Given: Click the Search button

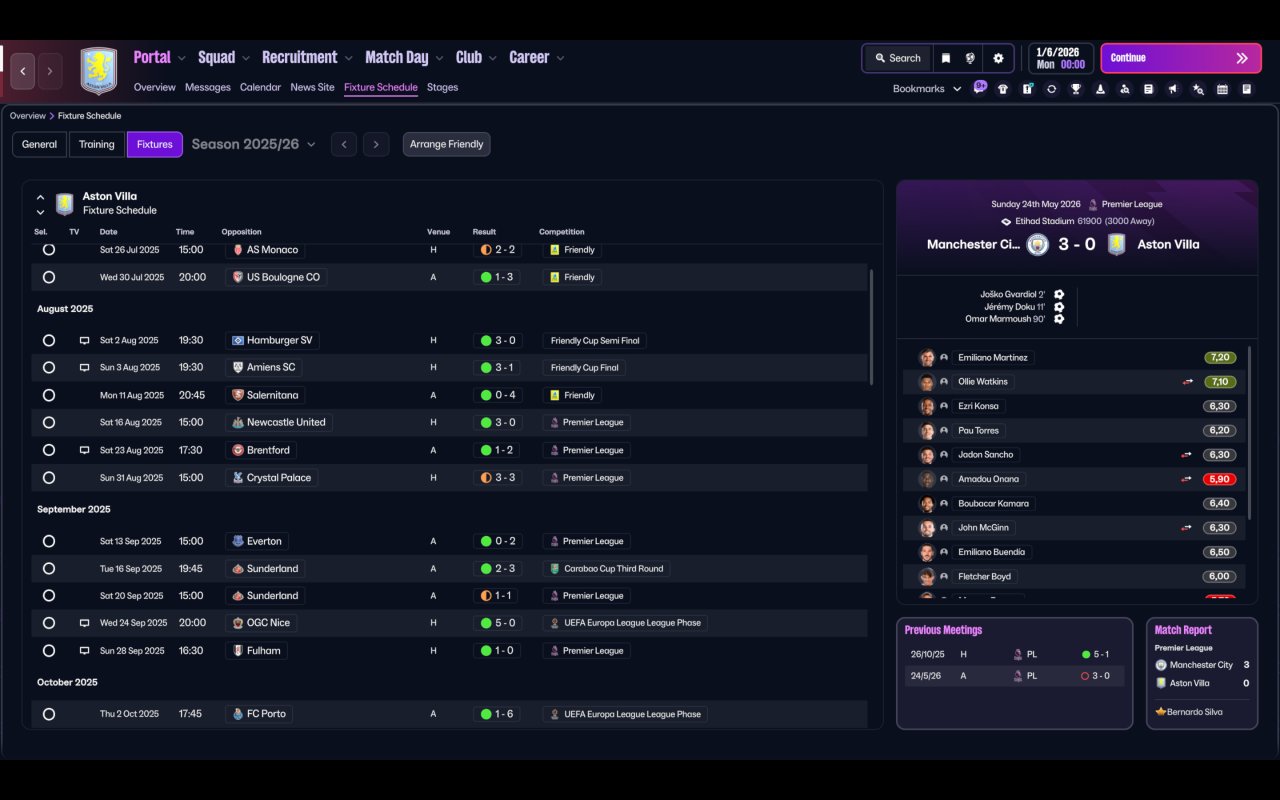Looking at the screenshot, I should 897,58.
